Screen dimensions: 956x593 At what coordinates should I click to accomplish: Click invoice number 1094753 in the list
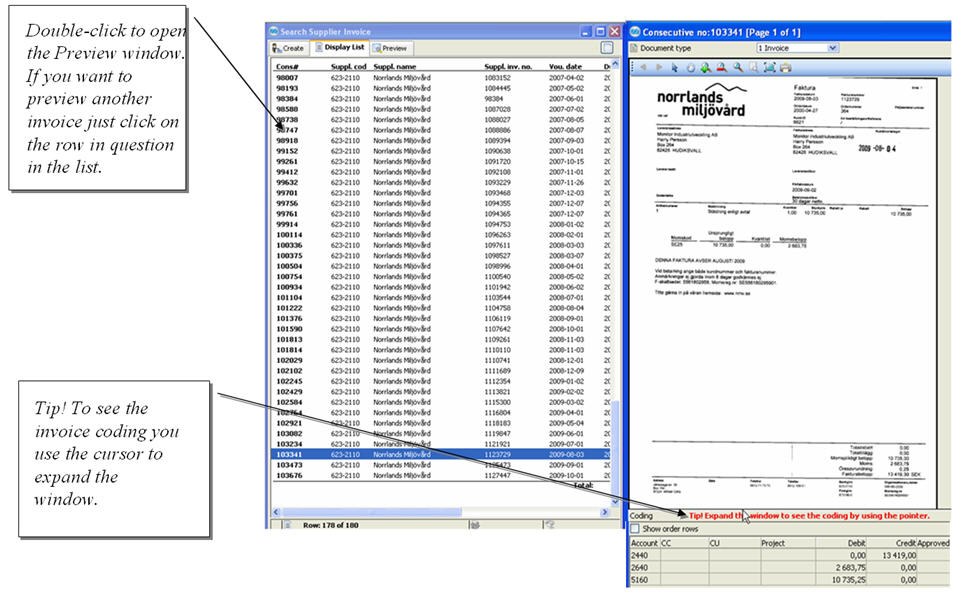(498, 224)
